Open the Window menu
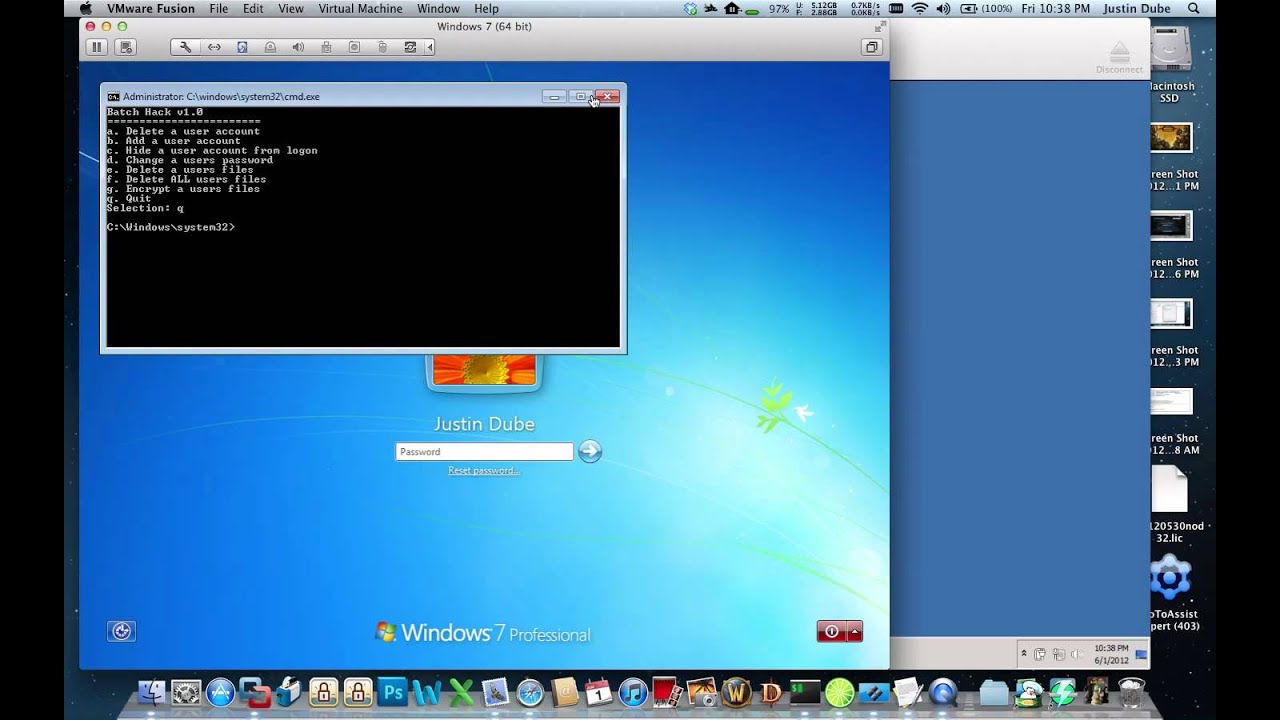 [438, 8]
